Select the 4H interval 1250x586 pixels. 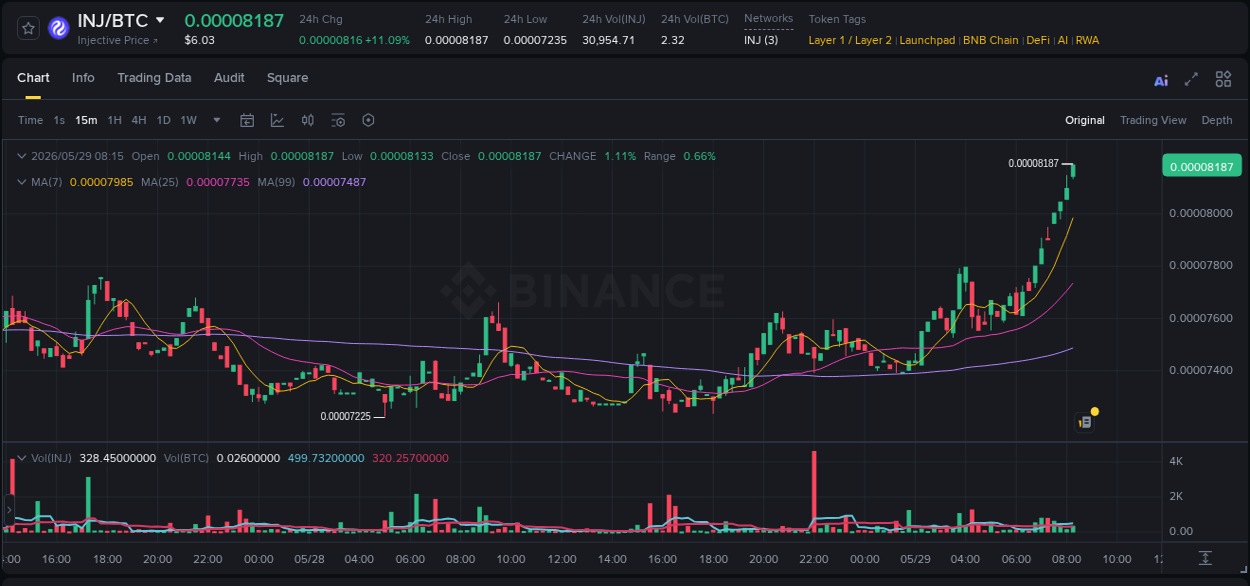pyautogui.click(x=139, y=120)
